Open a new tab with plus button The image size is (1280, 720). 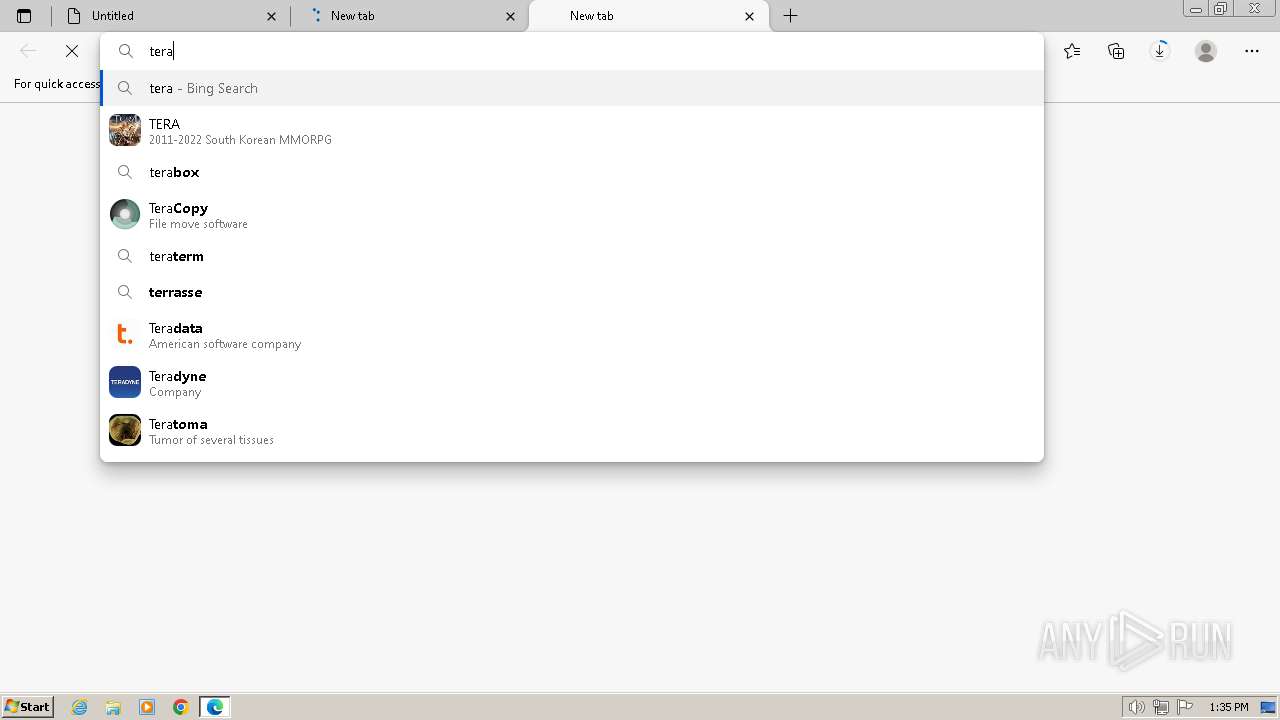[790, 16]
